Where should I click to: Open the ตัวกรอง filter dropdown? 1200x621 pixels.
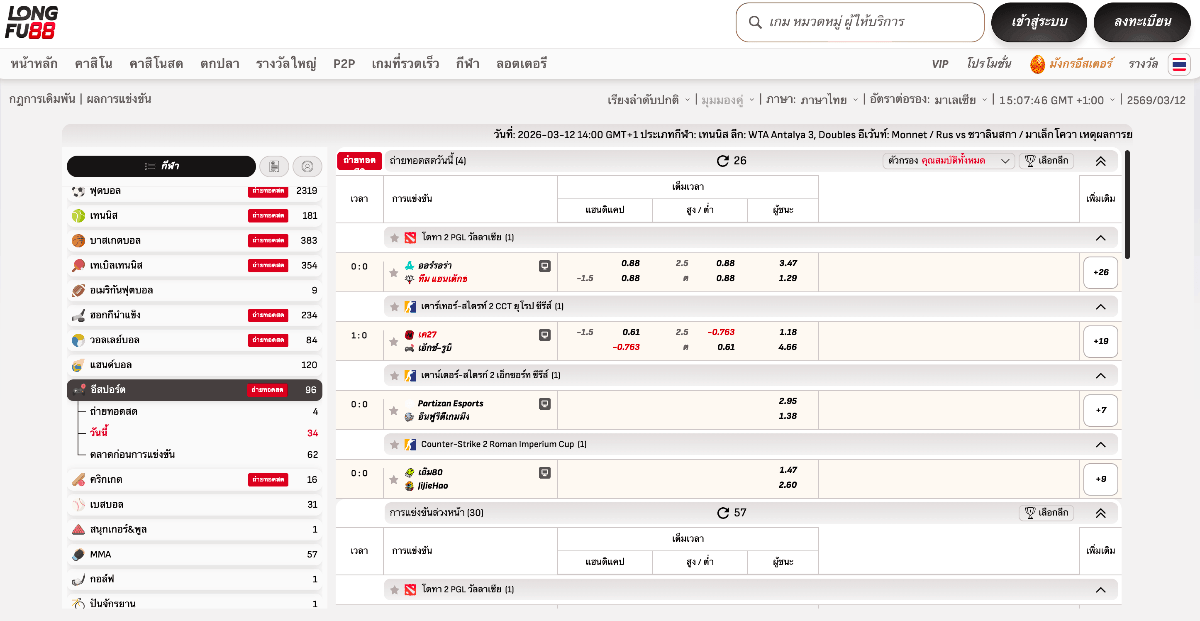[x=950, y=161]
